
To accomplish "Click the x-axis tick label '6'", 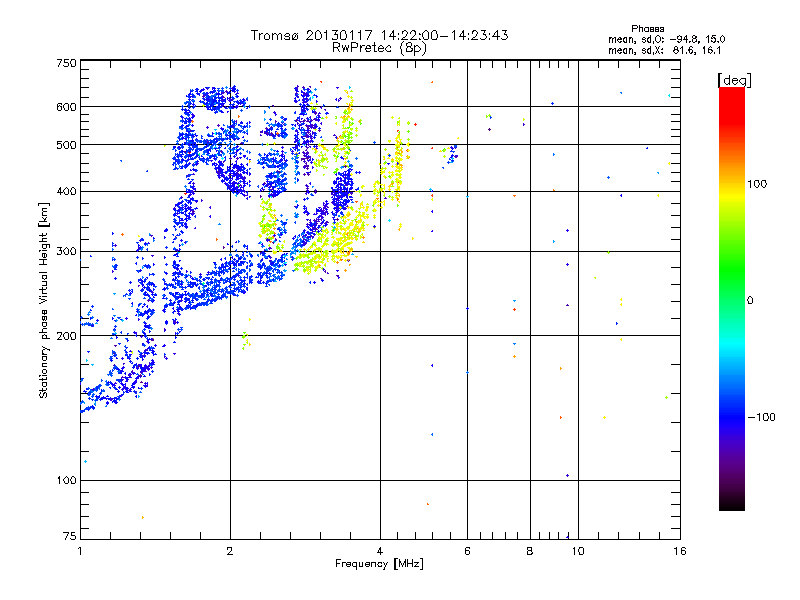I will coord(467,551).
